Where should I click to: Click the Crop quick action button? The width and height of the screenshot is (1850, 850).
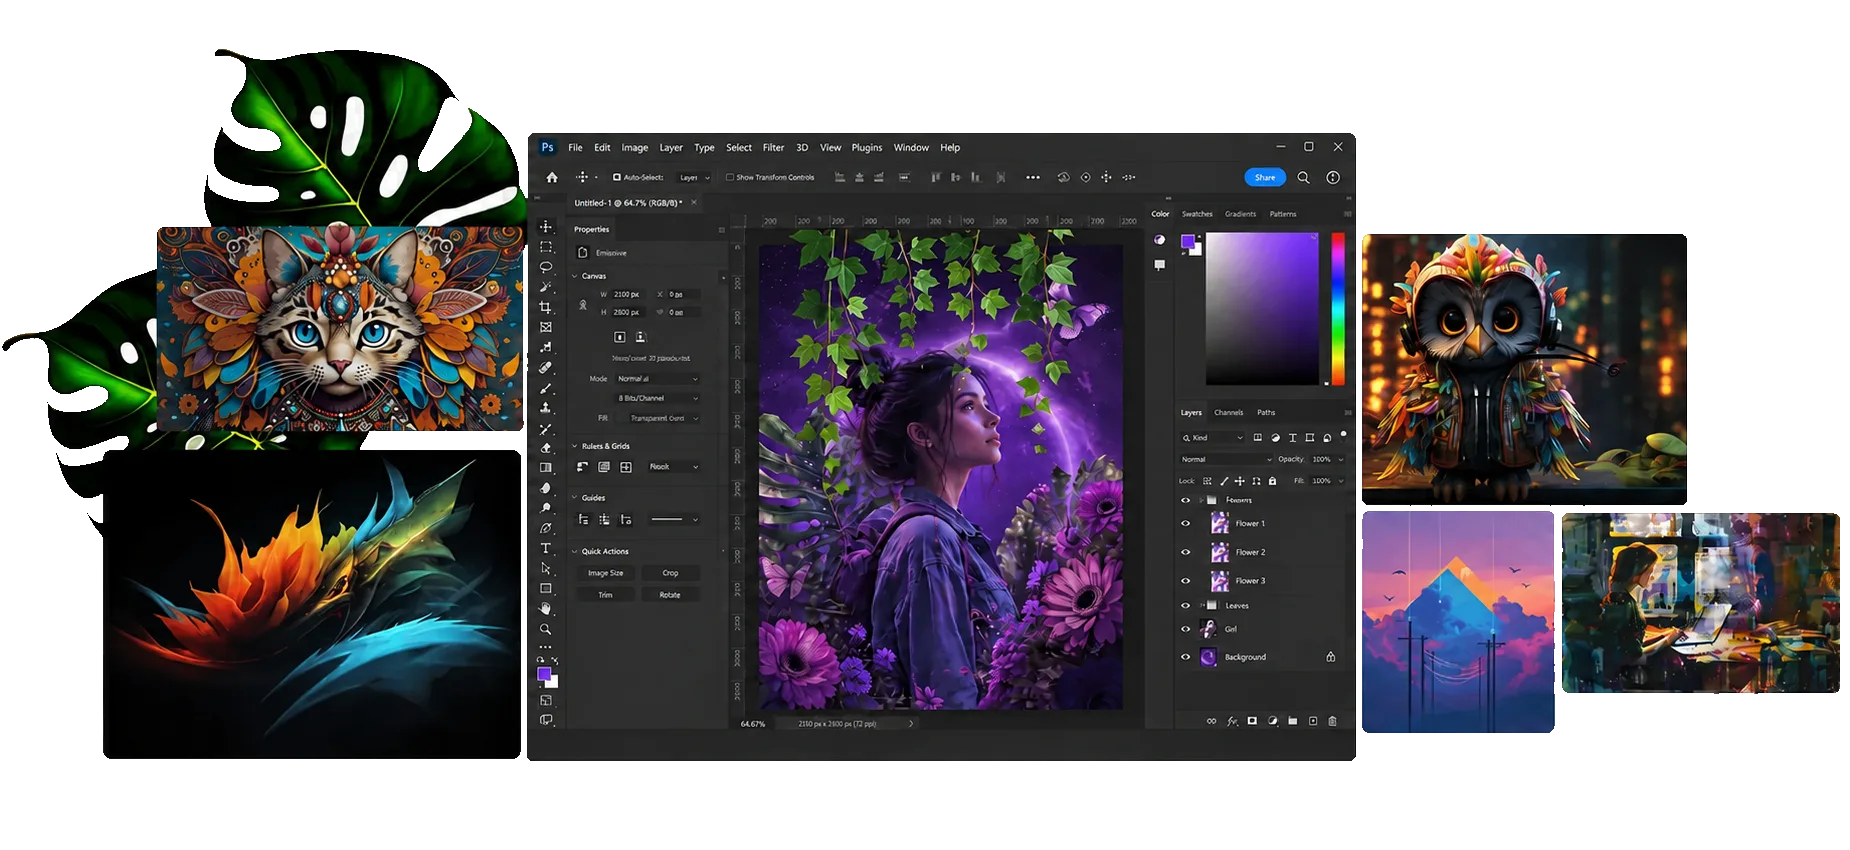pos(670,573)
